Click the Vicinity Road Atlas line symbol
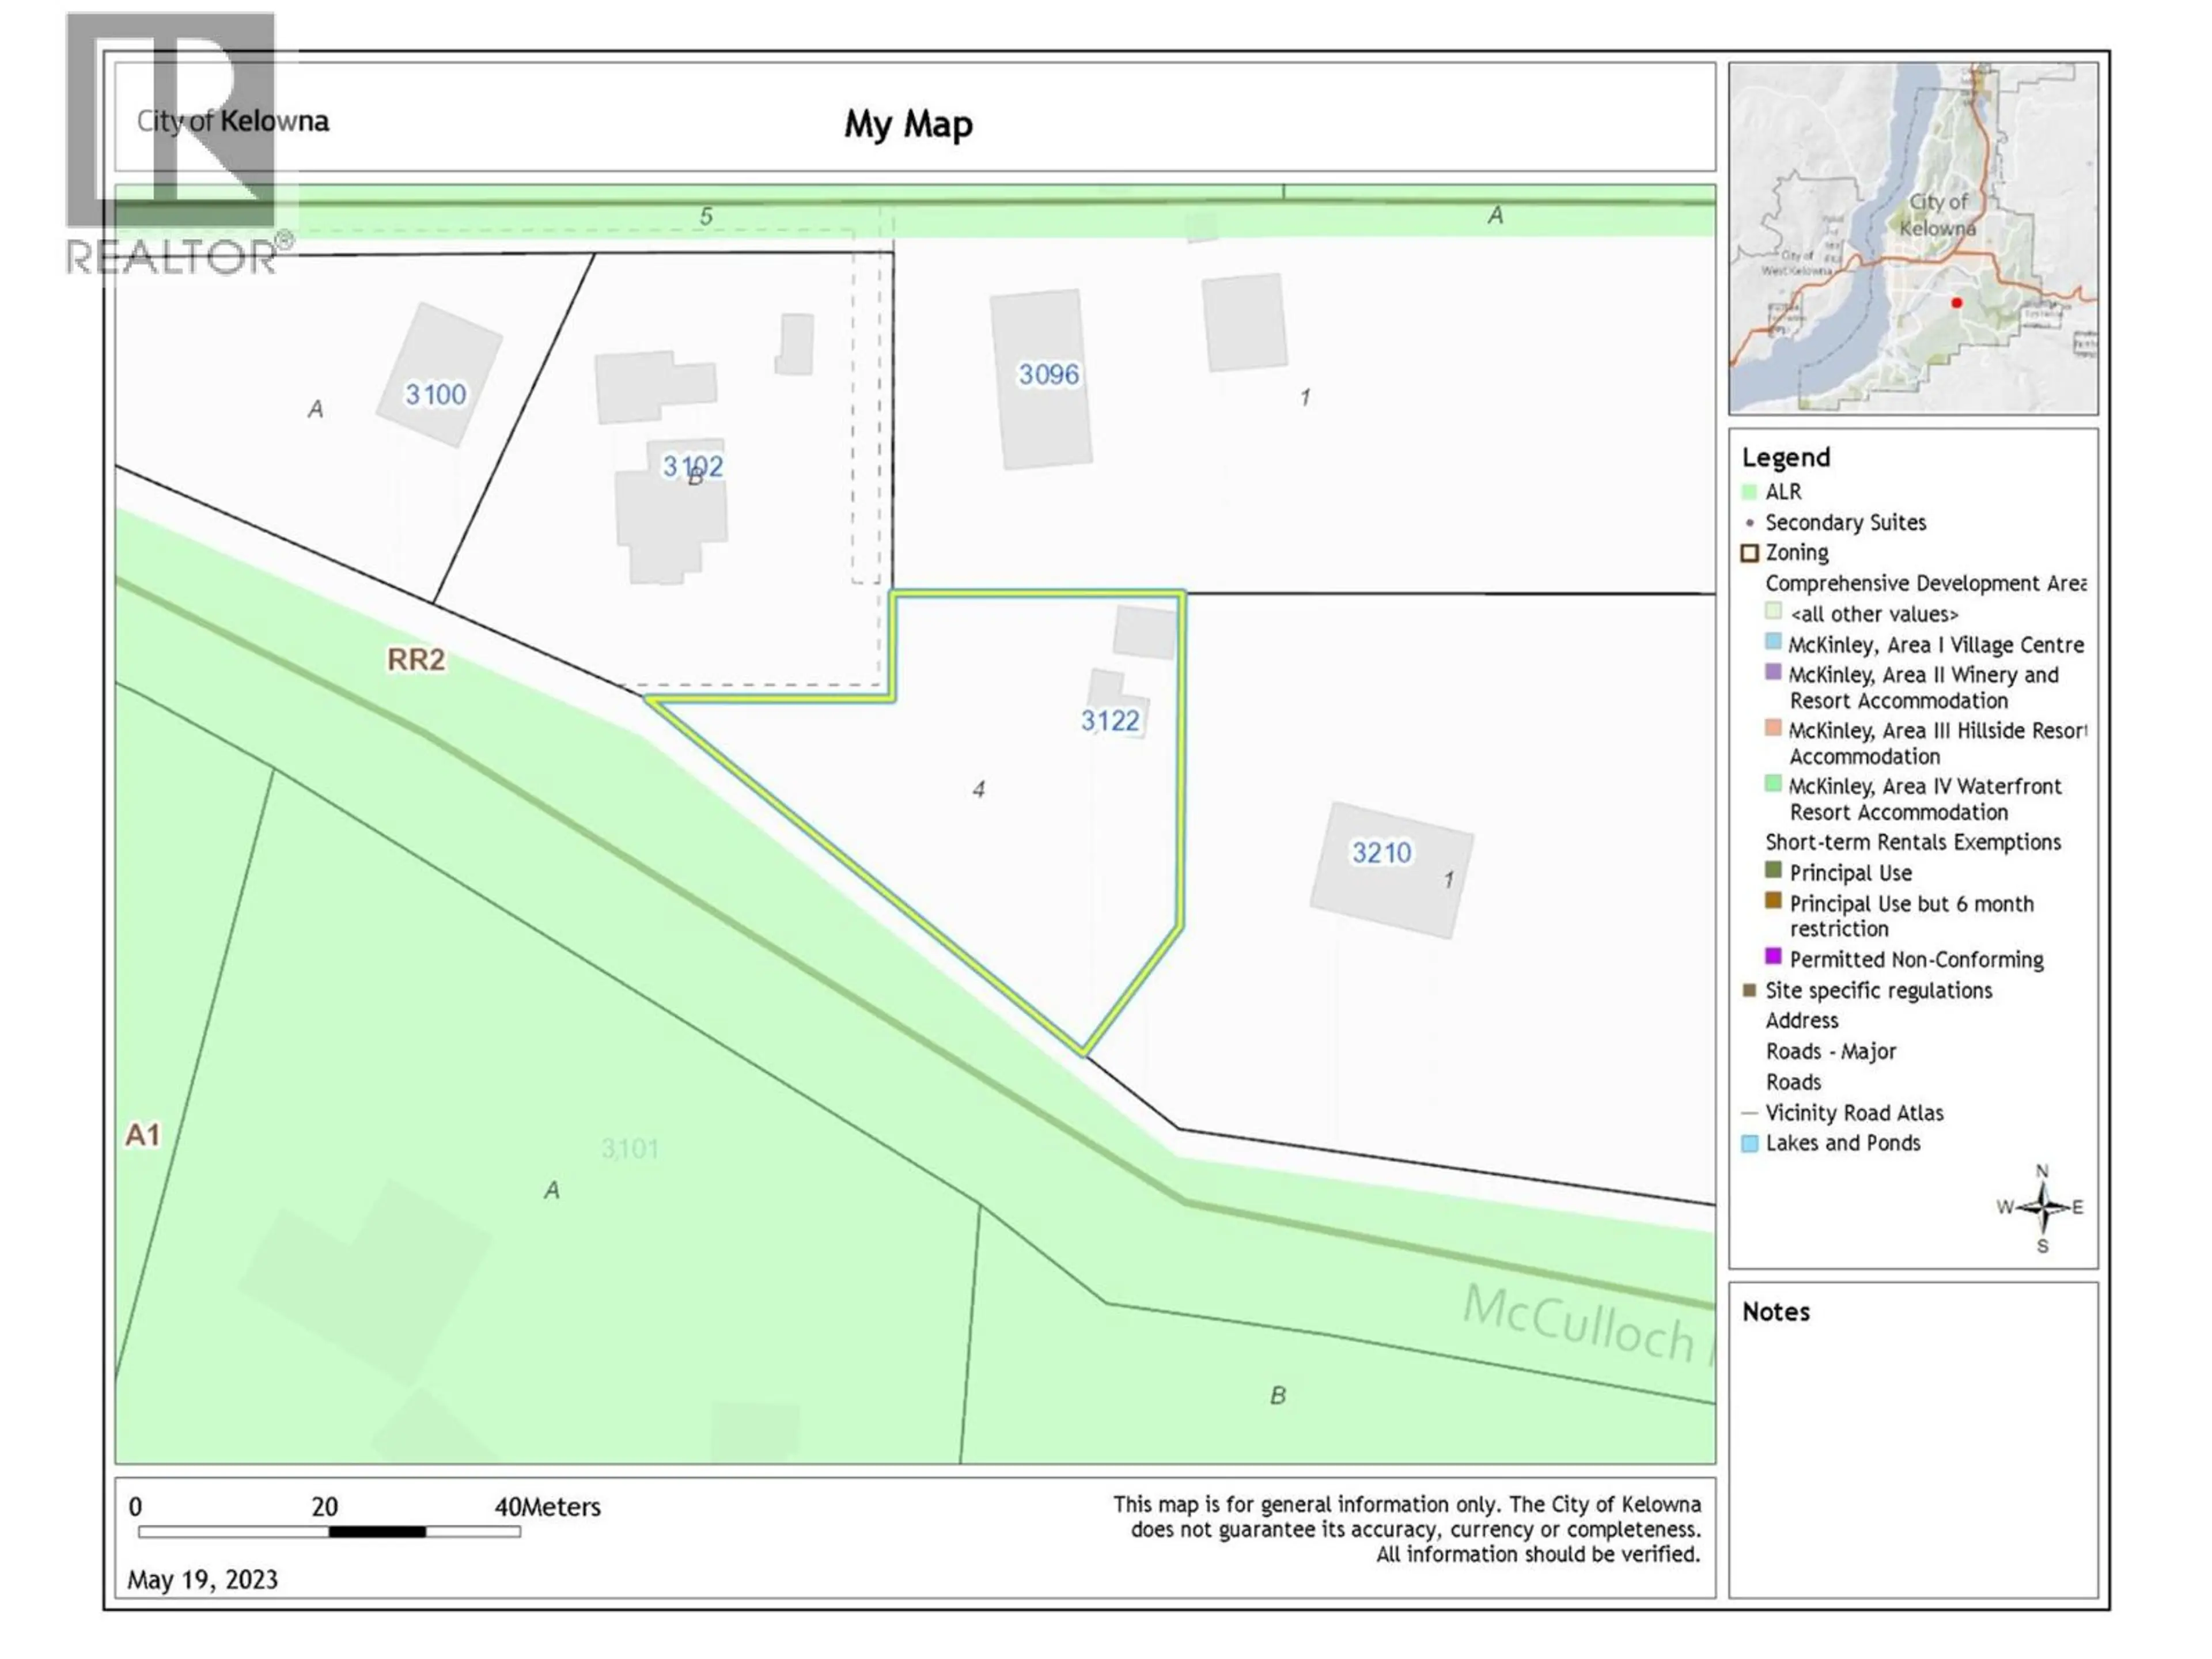2212x1659 pixels. click(1749, 1113)
